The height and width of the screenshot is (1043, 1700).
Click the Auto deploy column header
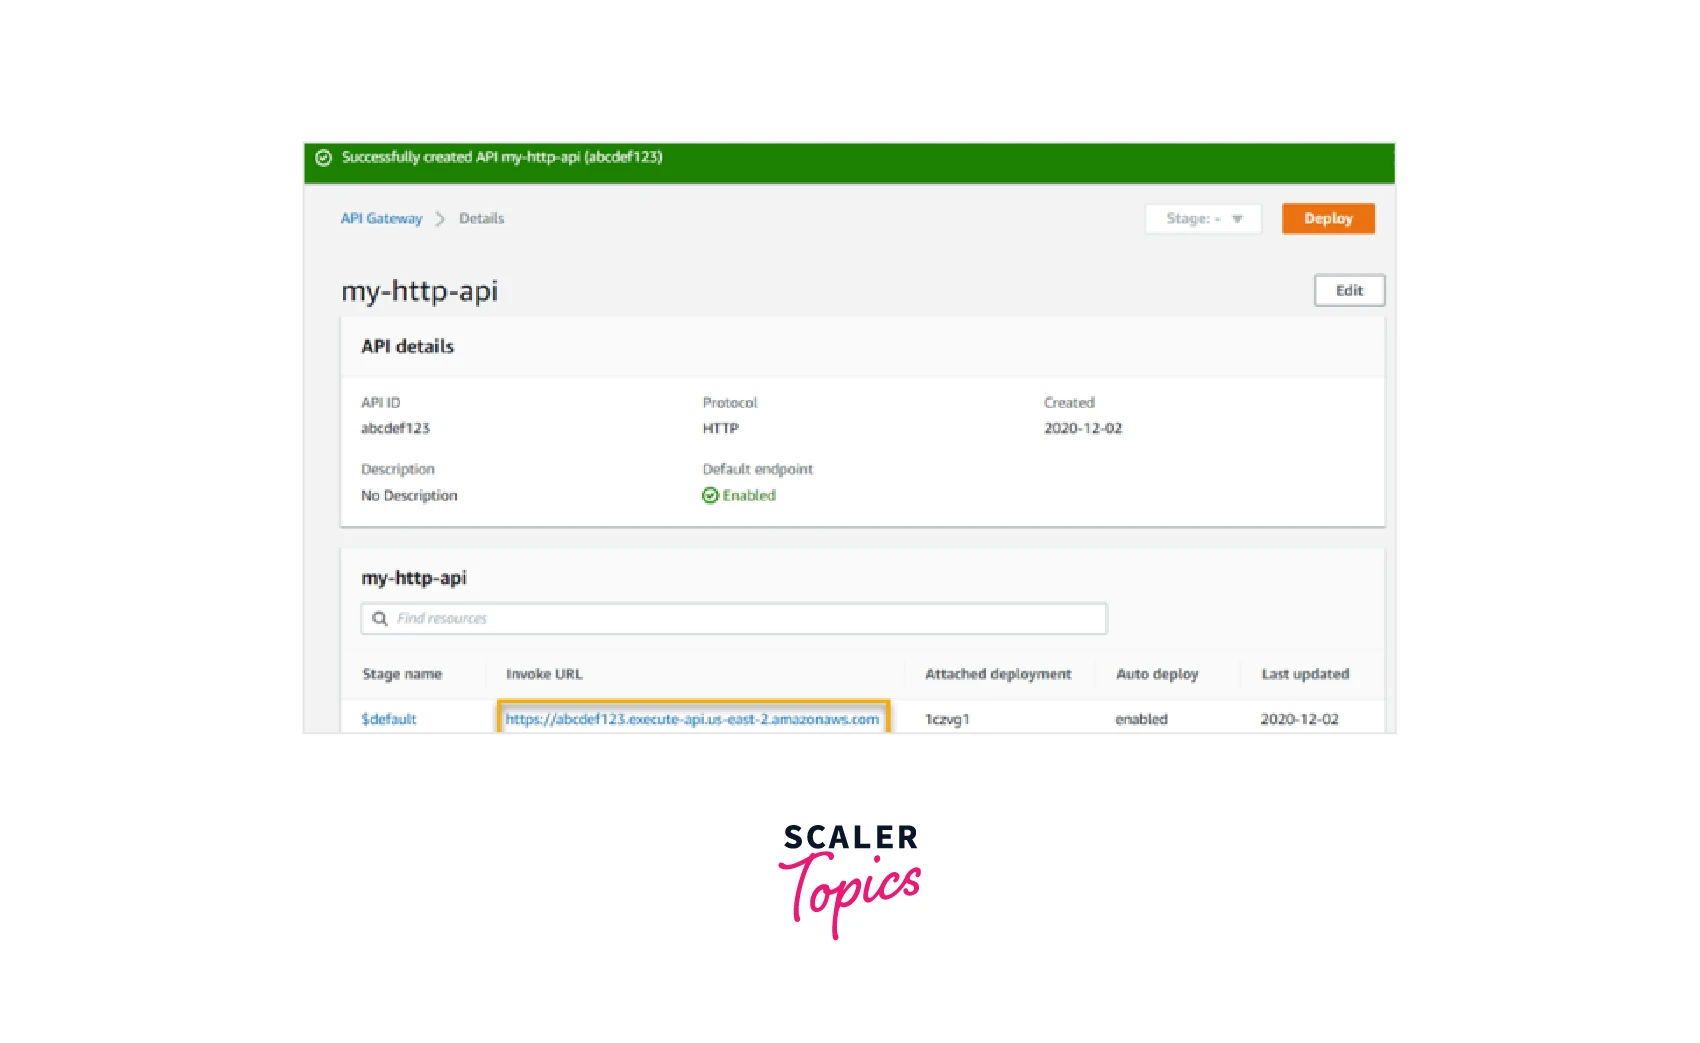pyautogui.click(x=1156, y=675)
